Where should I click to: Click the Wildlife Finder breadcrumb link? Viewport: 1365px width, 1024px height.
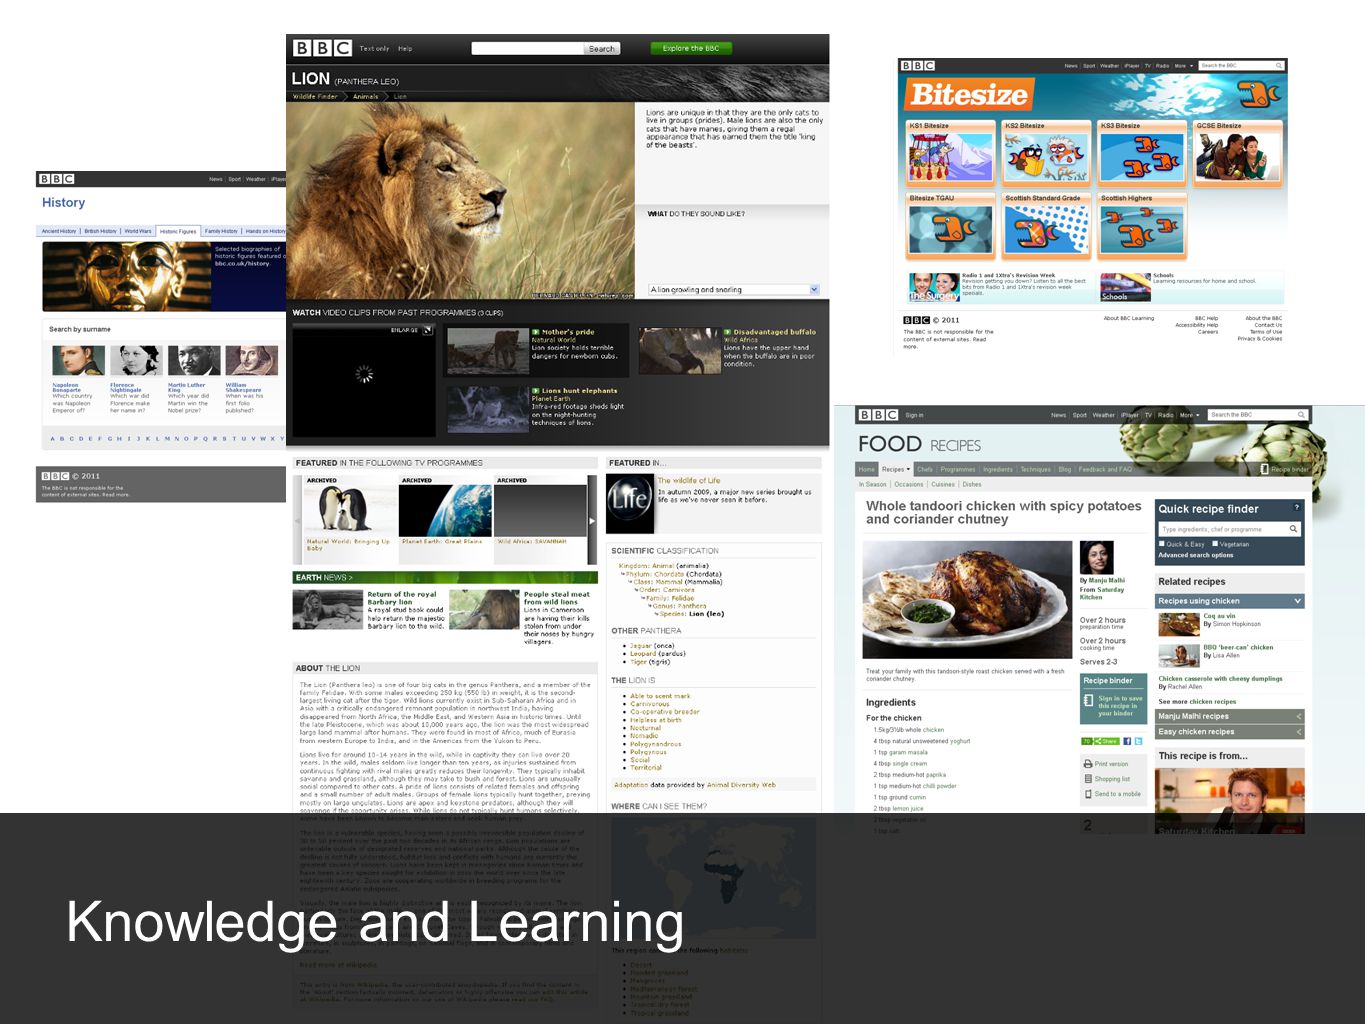click(x=315, y=97)
